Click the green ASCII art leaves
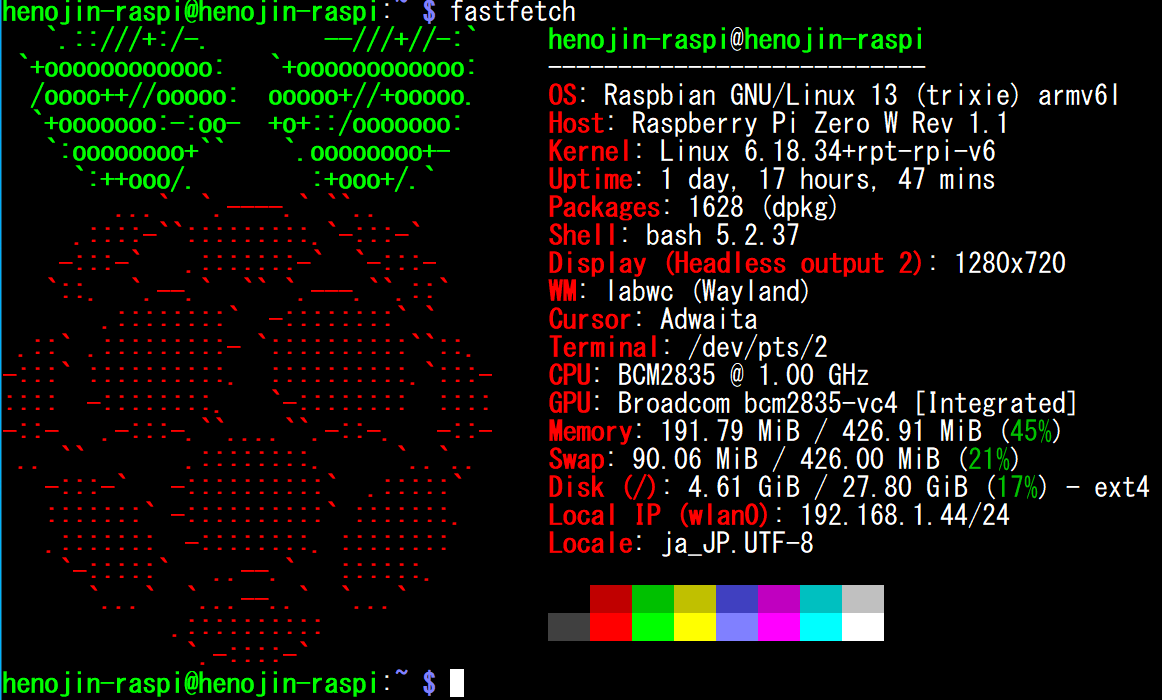This screenshot has width=1162, height=700. click(x=248, y=110)
